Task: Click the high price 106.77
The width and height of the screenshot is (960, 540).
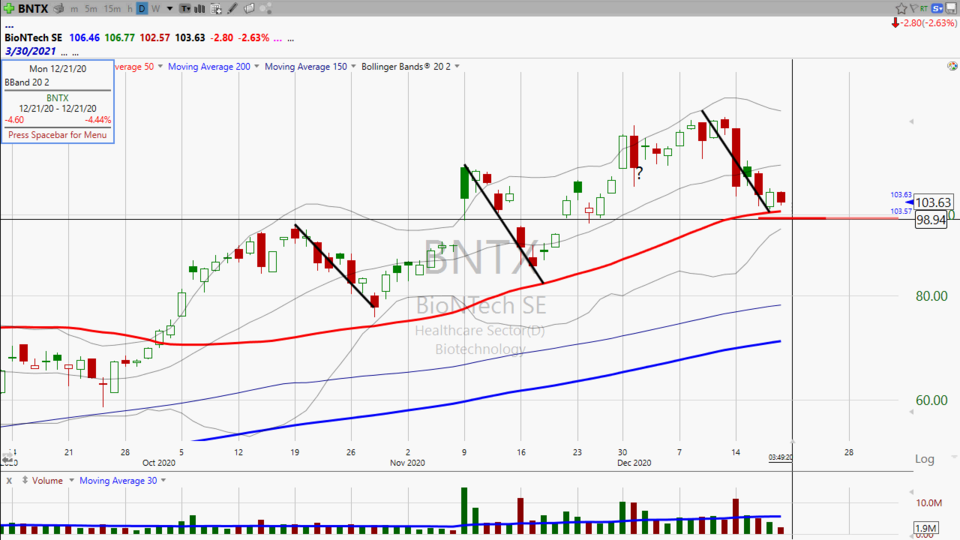Action: pyautogui.click(x=119, y=37)
